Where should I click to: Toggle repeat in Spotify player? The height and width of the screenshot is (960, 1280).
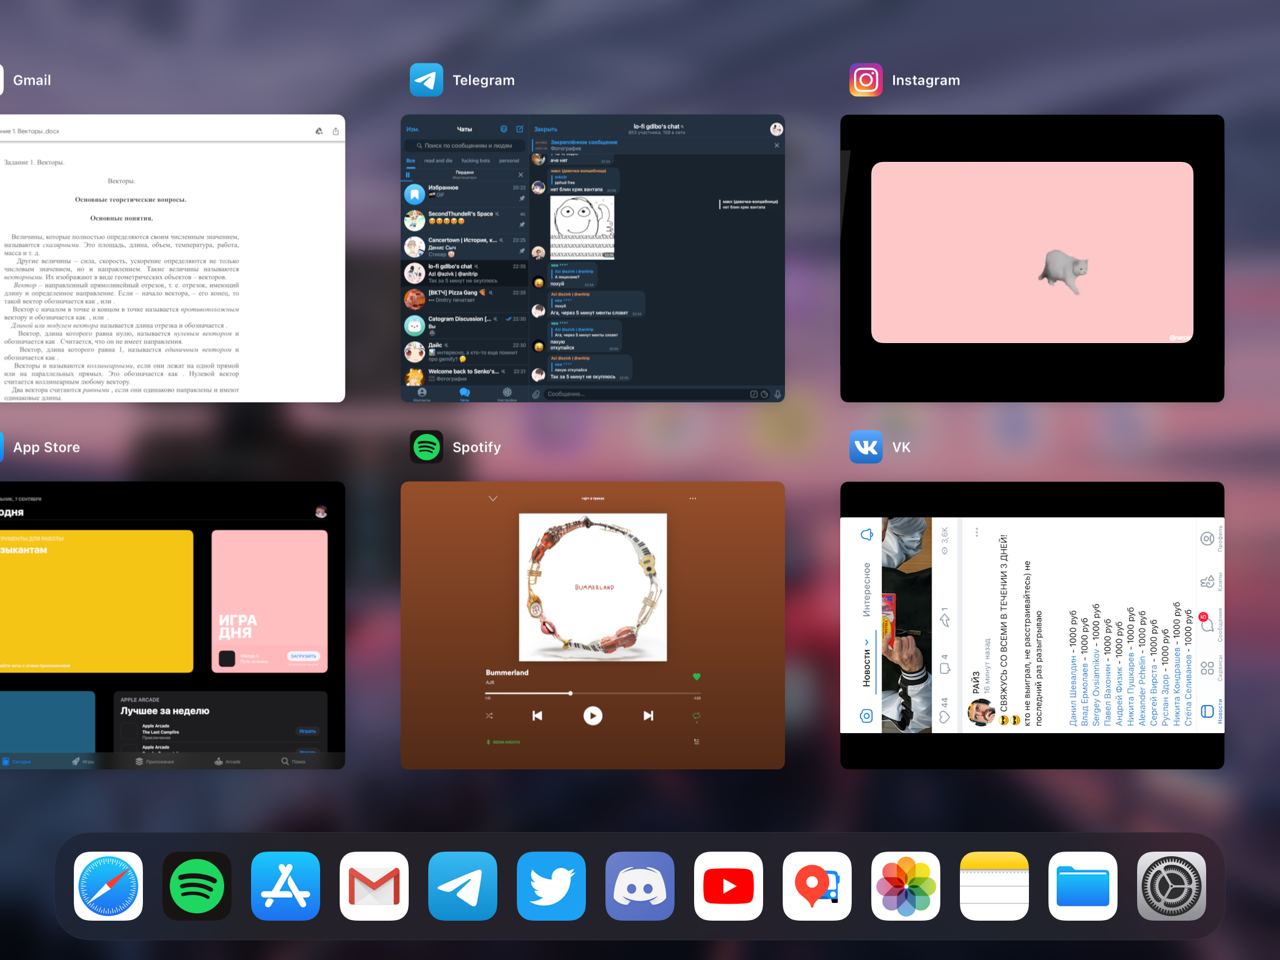tap(696, 716)
